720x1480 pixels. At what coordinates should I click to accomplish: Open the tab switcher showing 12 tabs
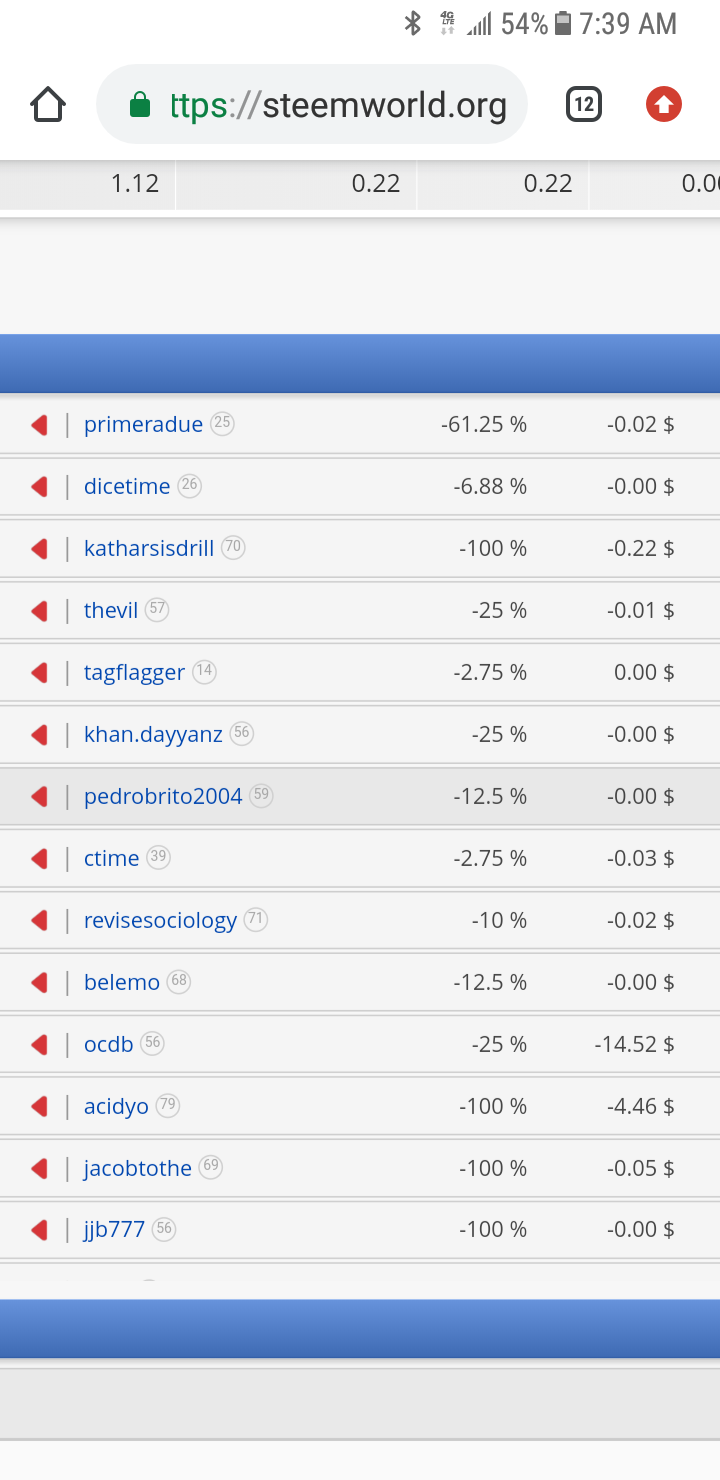(x=583, y=104)
